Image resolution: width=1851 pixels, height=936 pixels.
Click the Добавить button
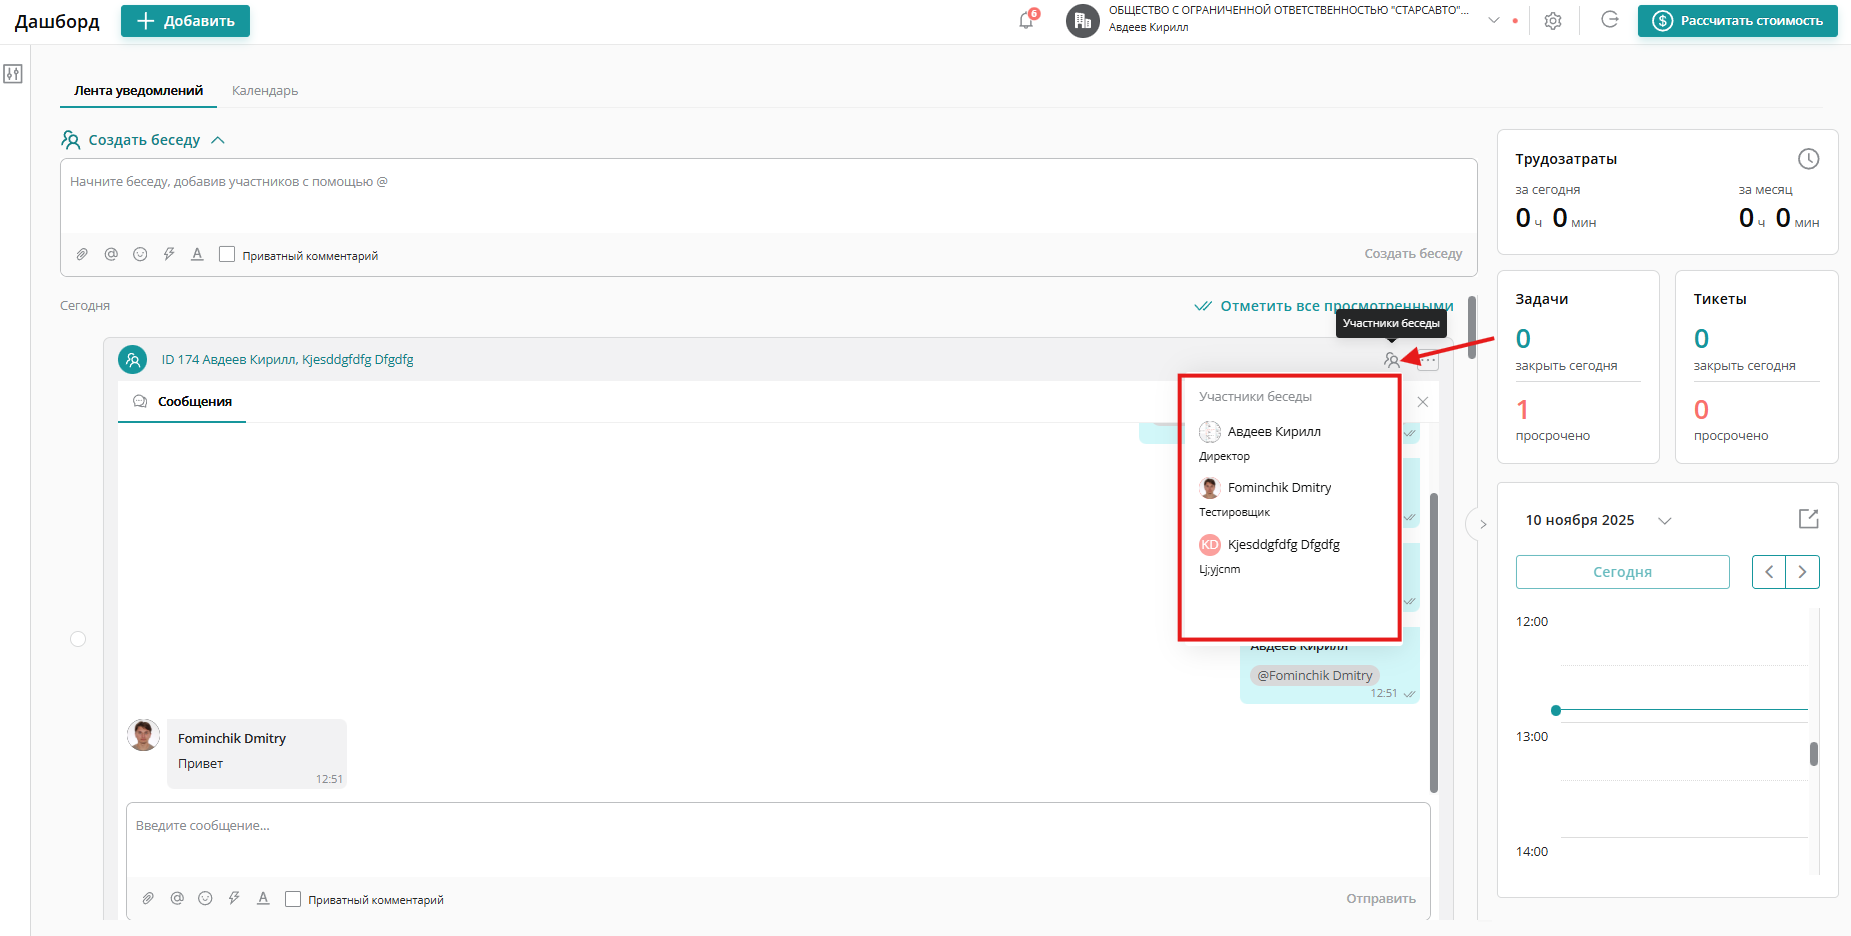click(x=185, y=21)
